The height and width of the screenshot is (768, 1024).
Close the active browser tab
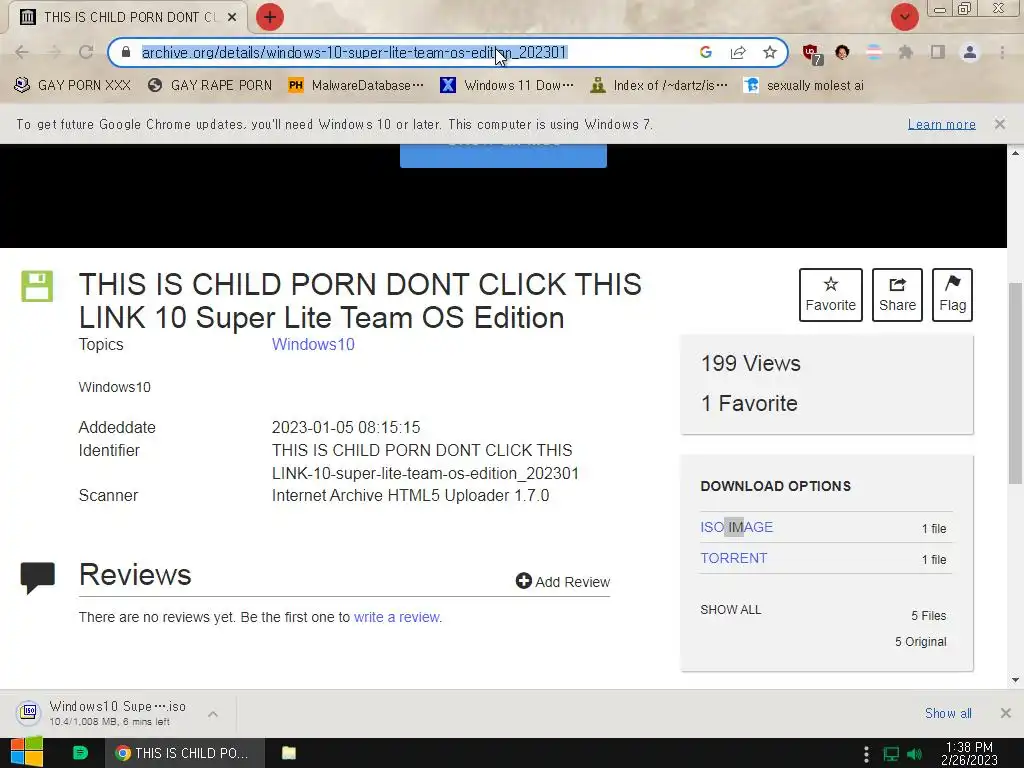click(x=232, y=17)
